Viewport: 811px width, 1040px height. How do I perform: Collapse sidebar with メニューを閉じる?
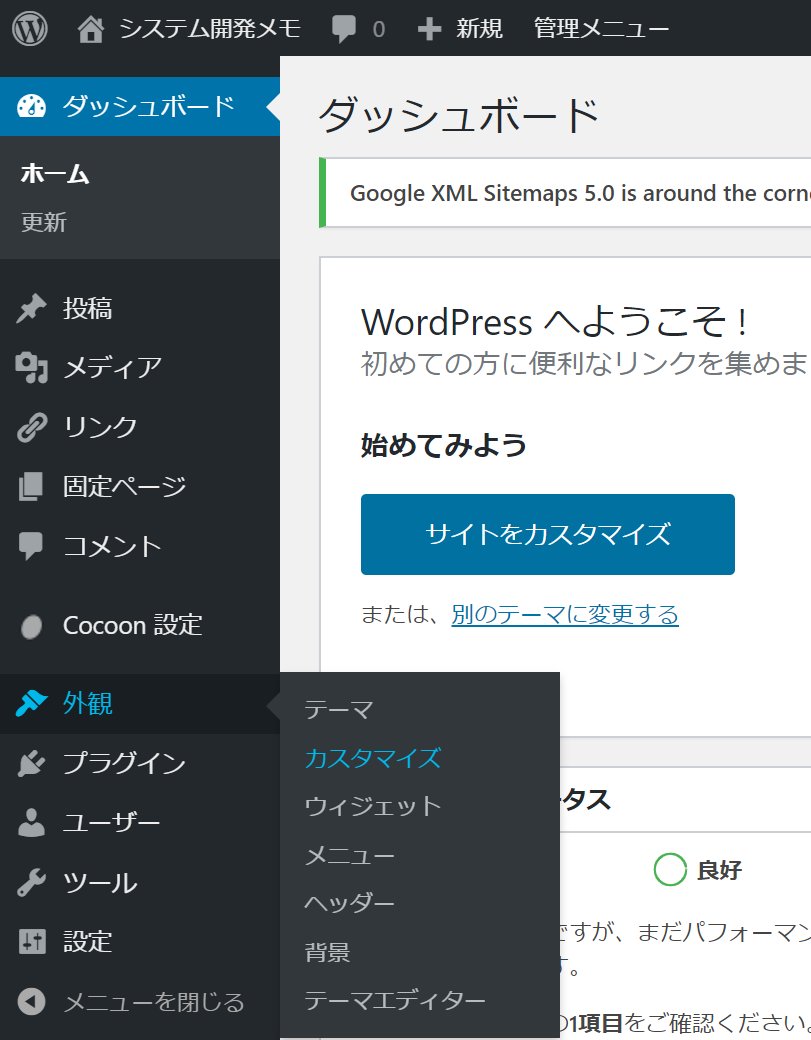click(x=152, y=1001)
